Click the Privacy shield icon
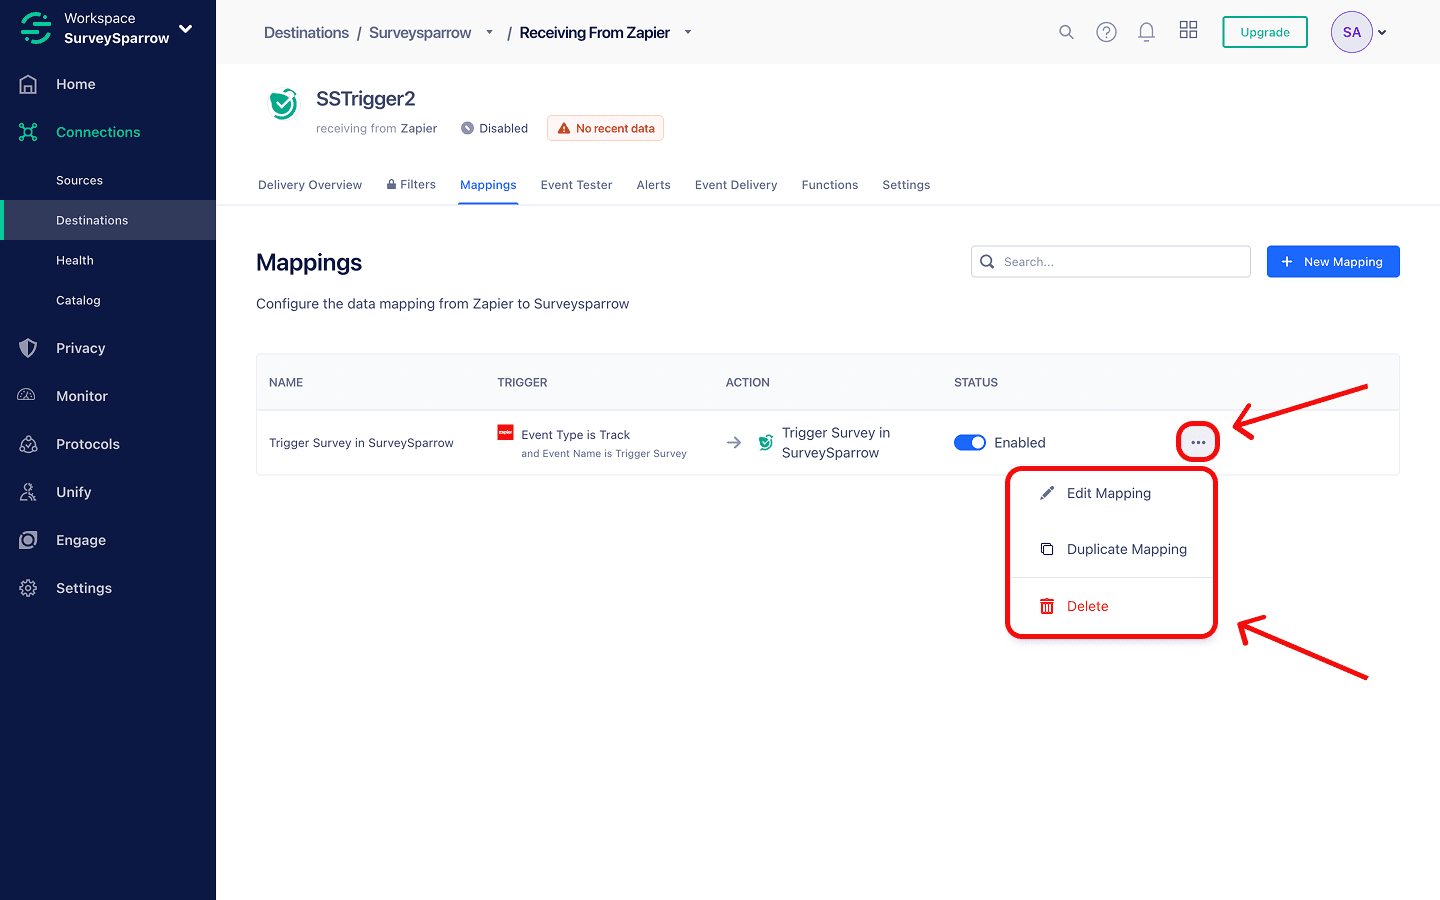The height and width of the screenshot is (900, 1440). (x=28, y=348)
